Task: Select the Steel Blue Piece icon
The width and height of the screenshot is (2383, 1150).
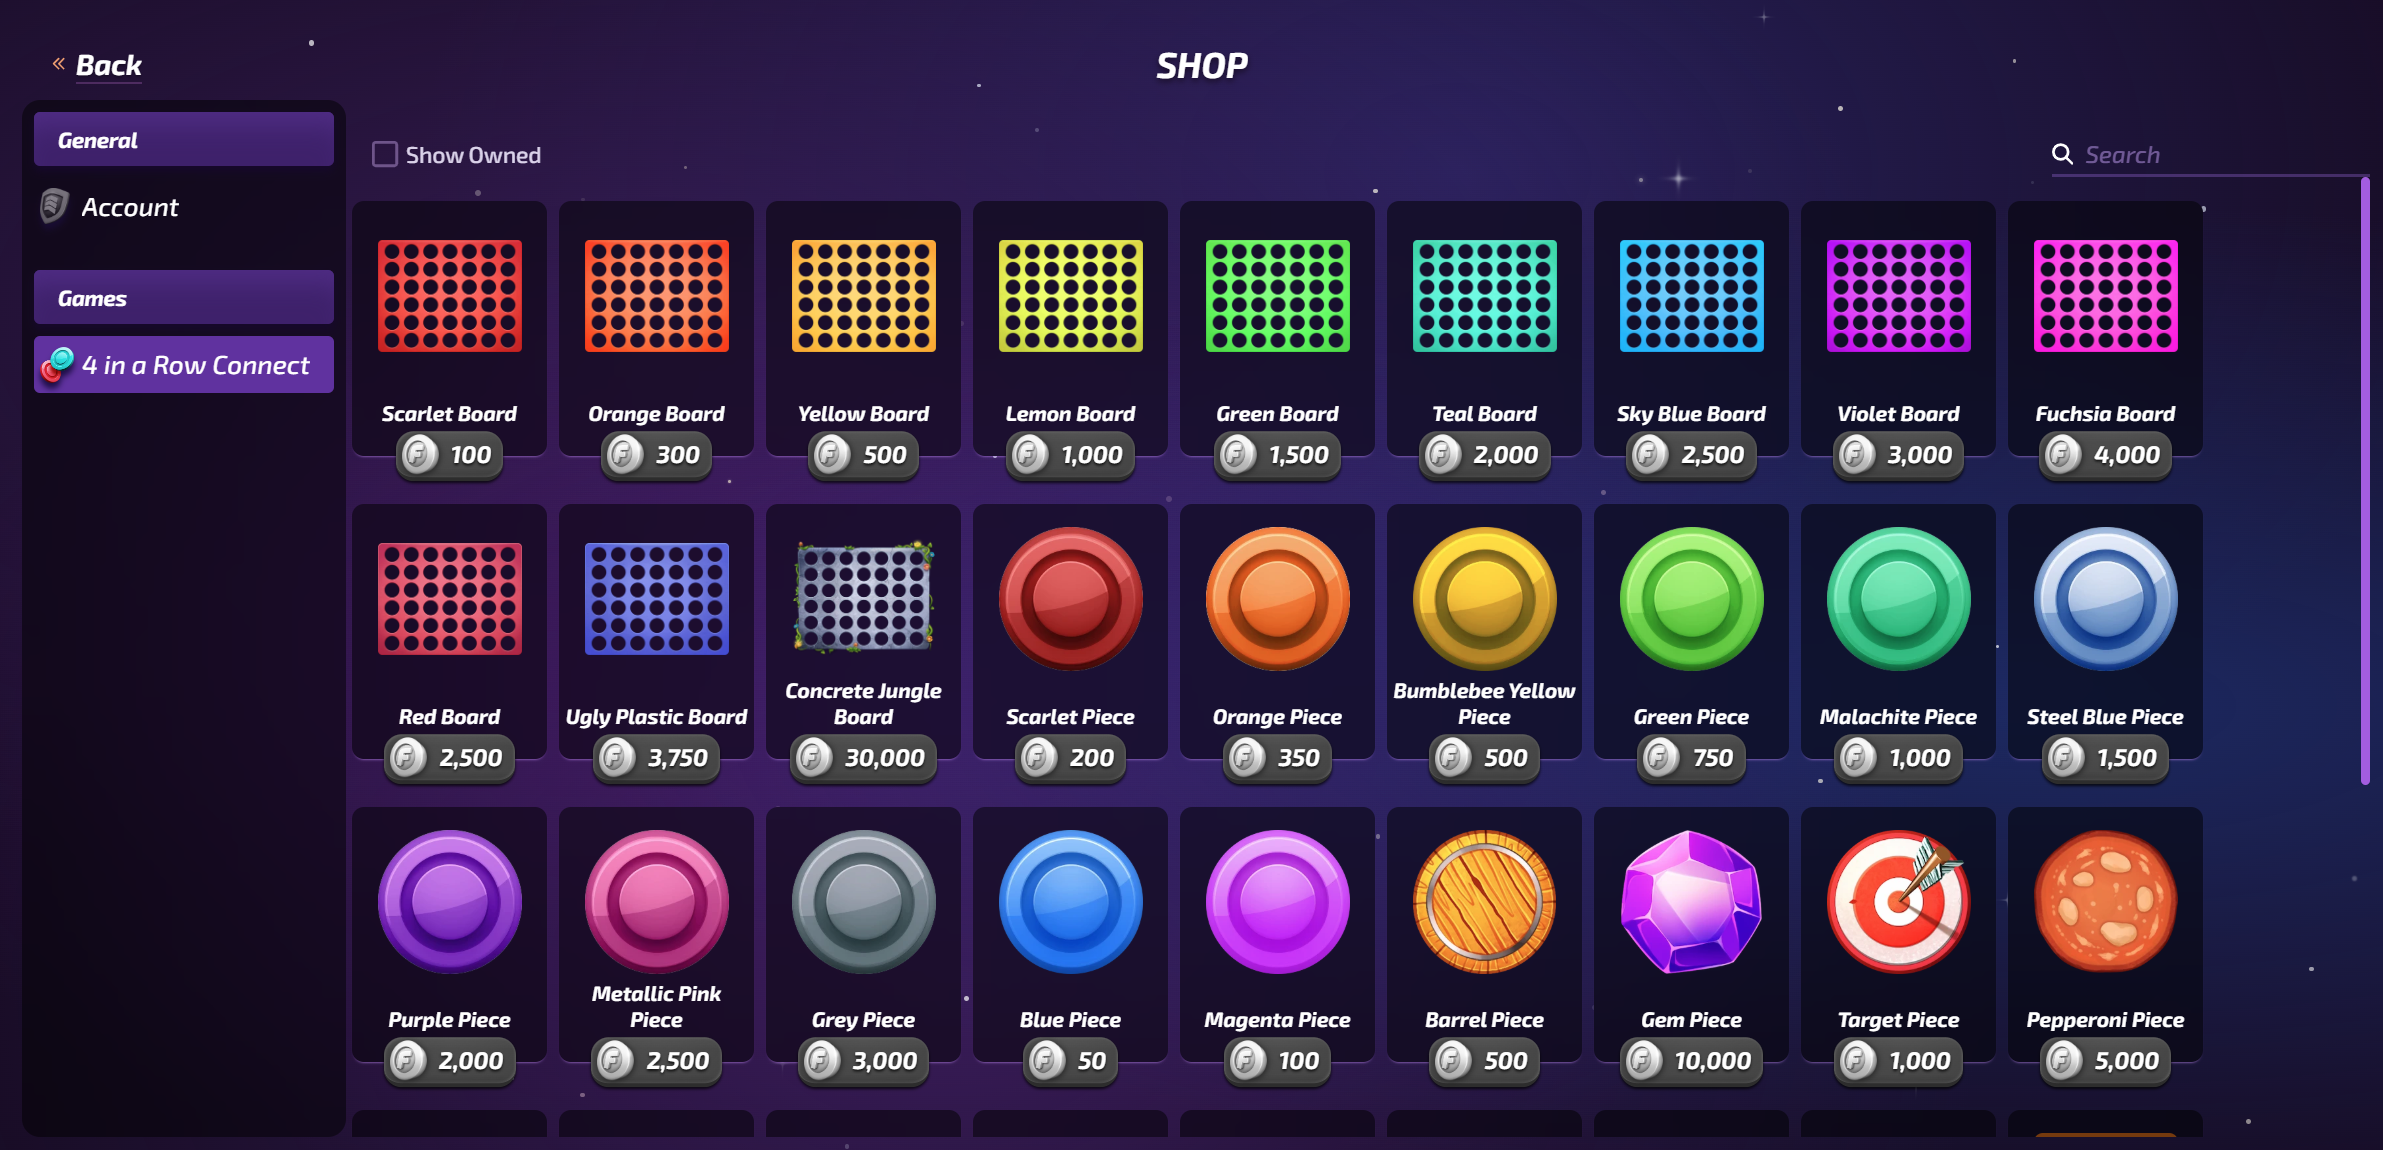Action: (x=2105, y=598)
